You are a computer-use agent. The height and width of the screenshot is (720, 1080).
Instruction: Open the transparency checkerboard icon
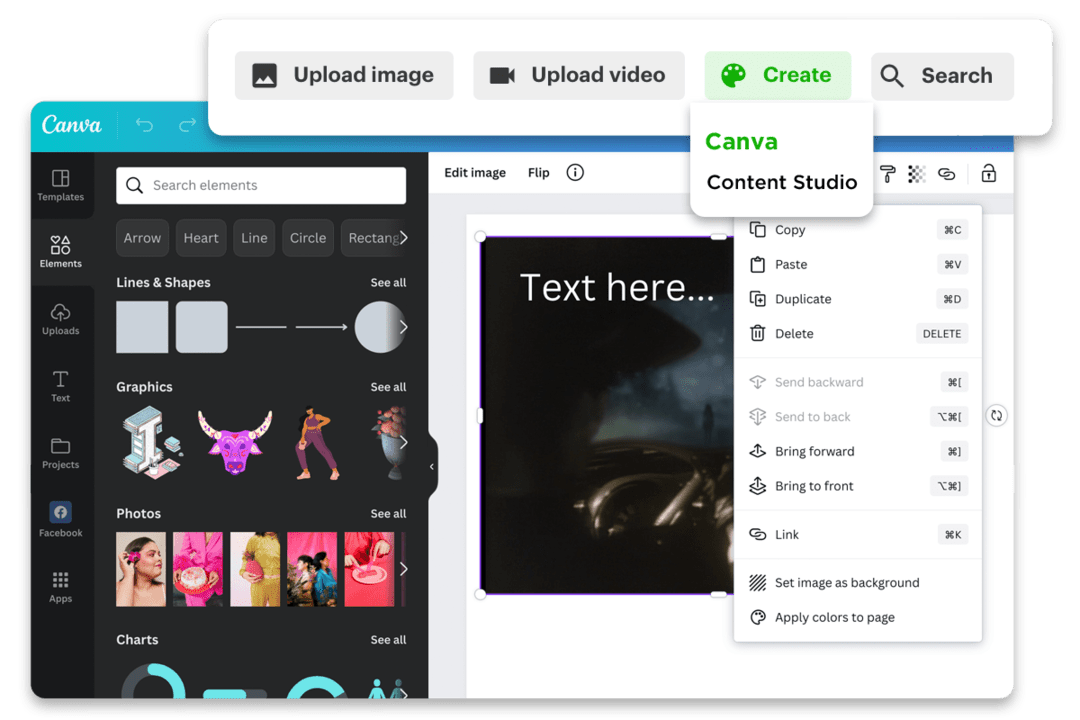(917, 174)
